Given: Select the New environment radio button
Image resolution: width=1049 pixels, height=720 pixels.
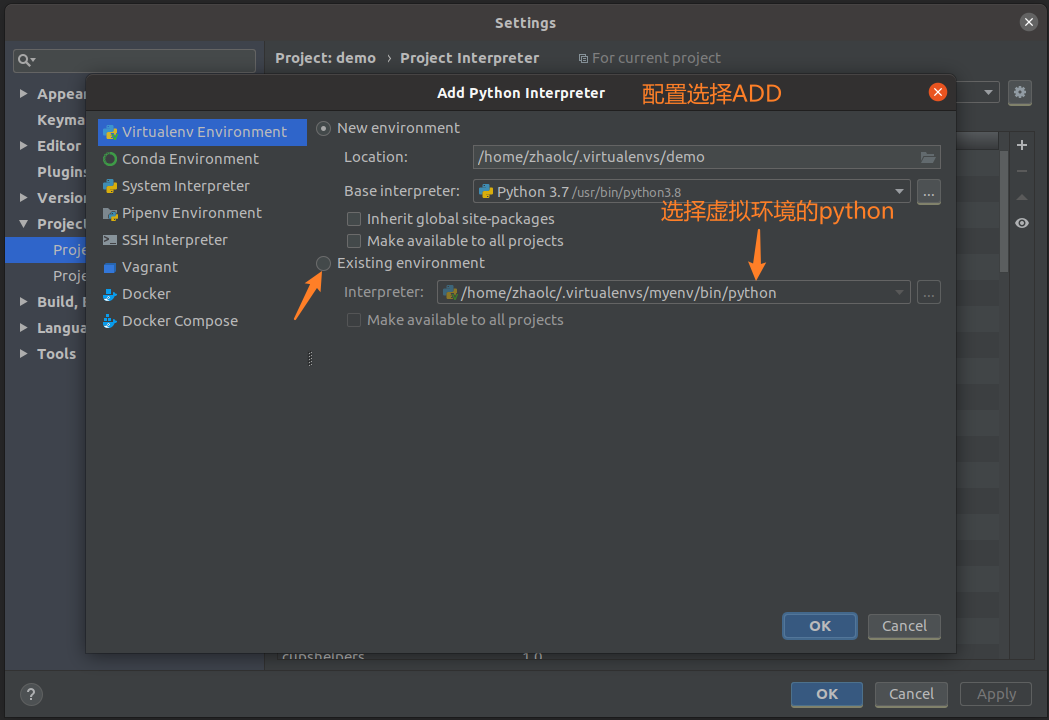Looking at the screenshot, I should 323,128.
